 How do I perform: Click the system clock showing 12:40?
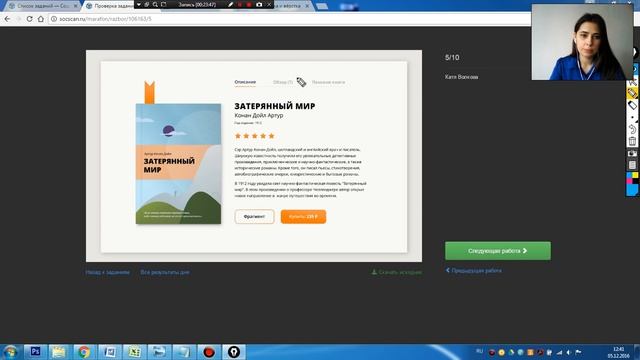(x=618, y=352)
